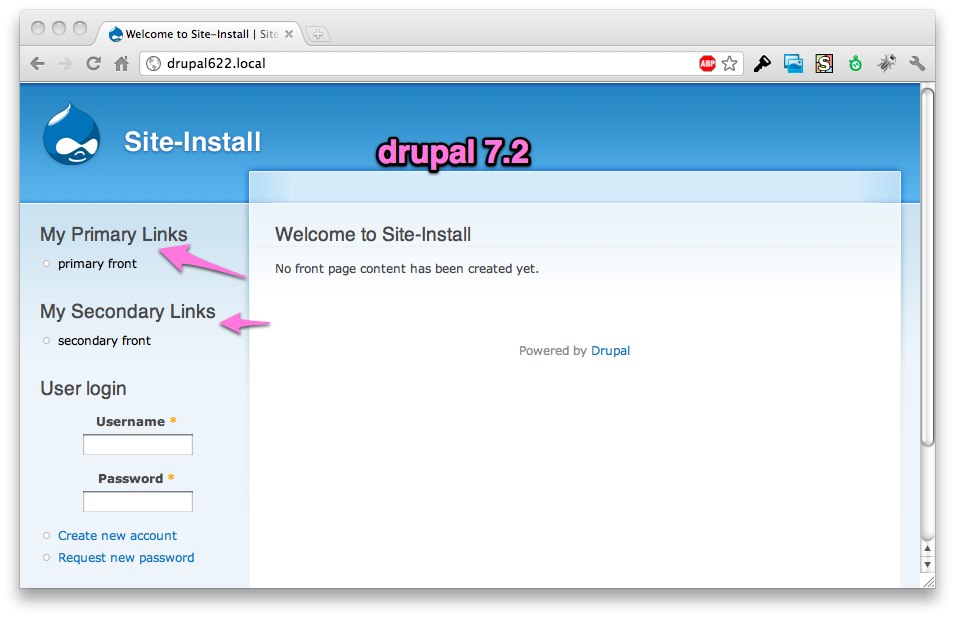The image size is (955, 618).
Task: Click the No front page content text
Action: (x=407, y=269)
